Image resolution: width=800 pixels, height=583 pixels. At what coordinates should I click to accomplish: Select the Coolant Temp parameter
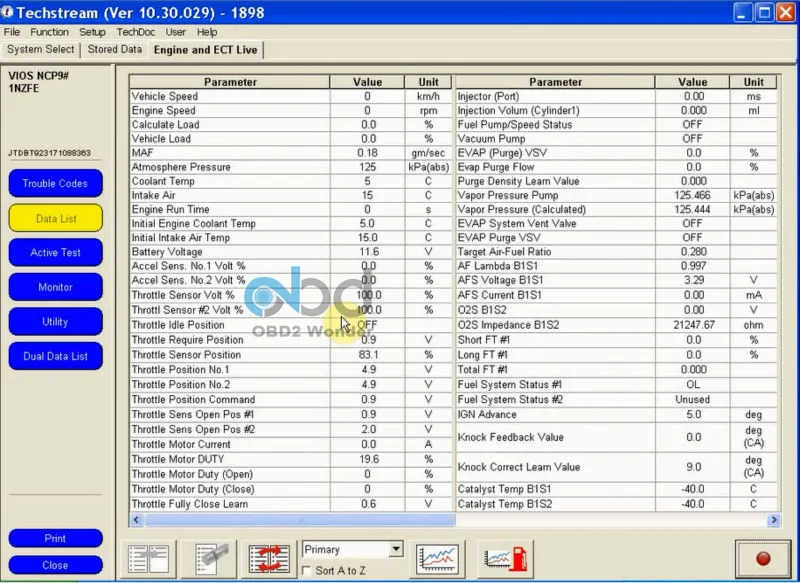230,181
